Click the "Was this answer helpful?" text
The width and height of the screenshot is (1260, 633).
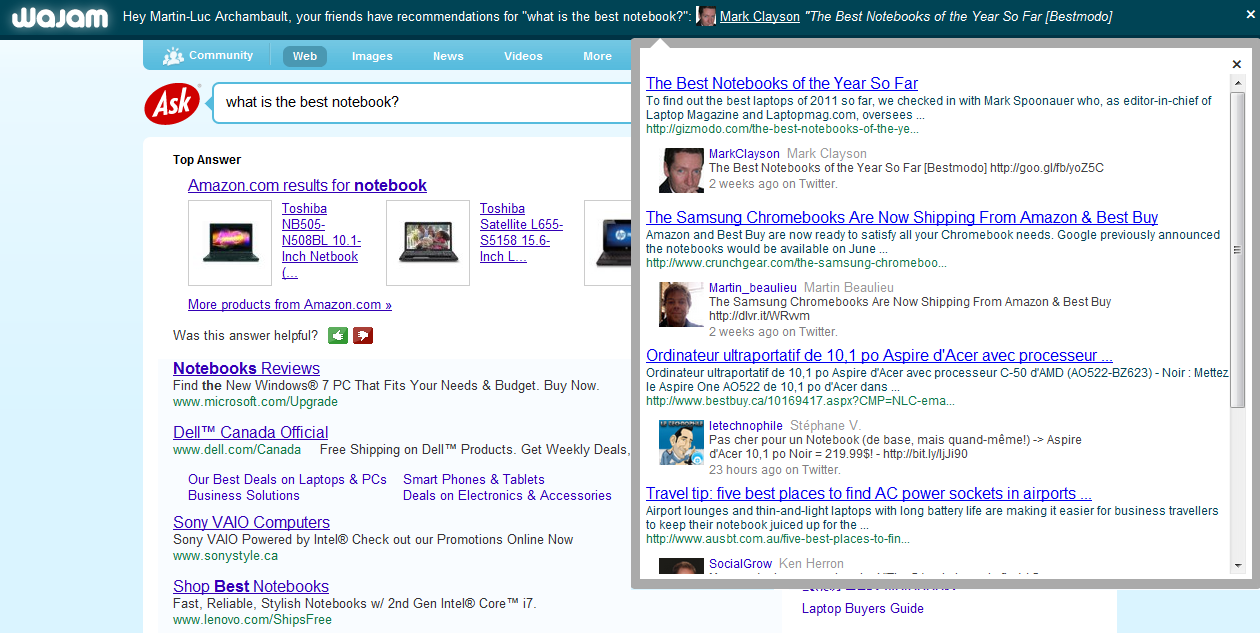coord(246,336)
